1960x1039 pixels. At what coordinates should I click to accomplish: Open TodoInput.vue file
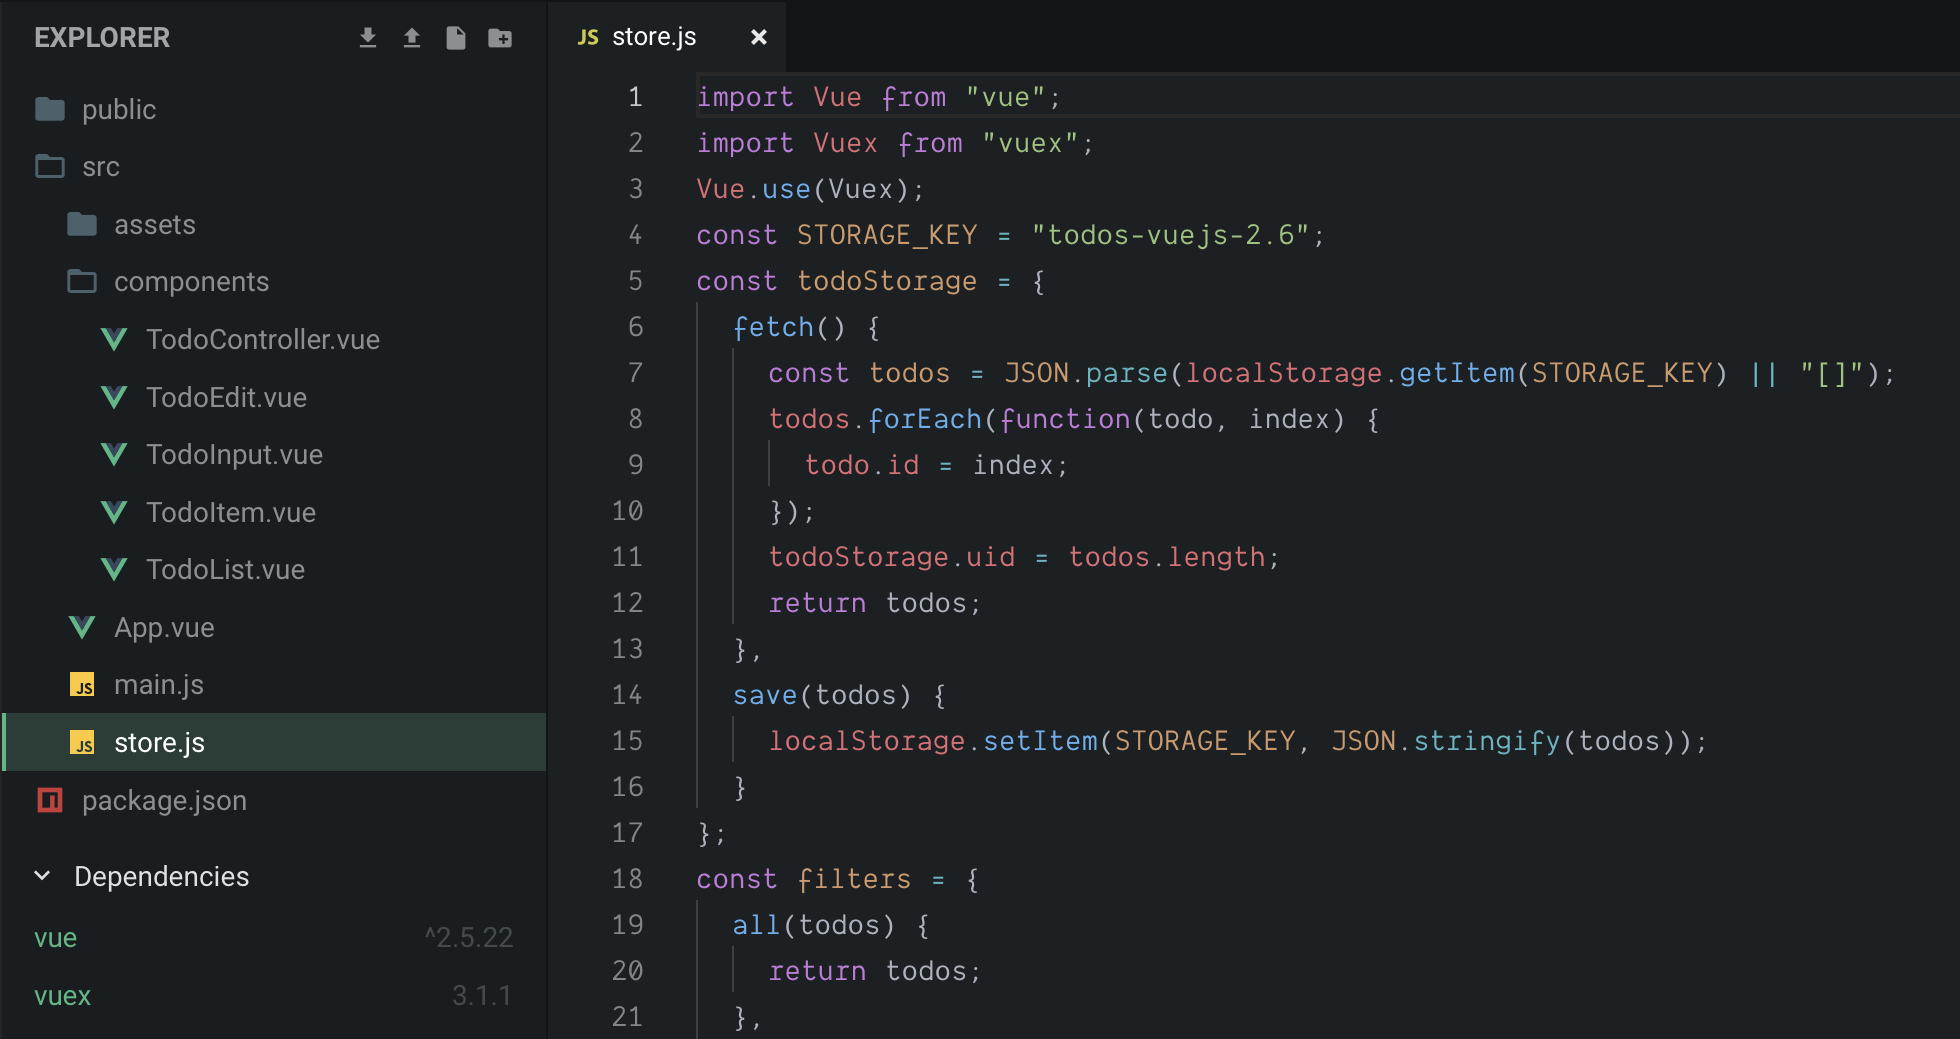click(x=235, y=455)
